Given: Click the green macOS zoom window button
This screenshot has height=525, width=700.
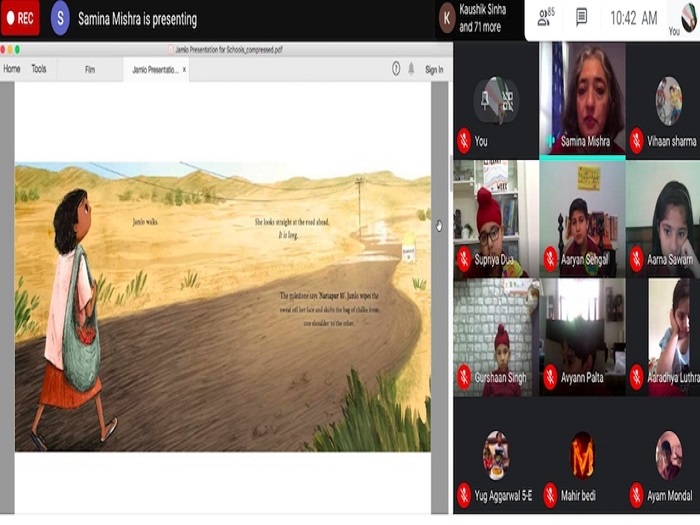Looking at the screenshot, I should pos(17,50).
